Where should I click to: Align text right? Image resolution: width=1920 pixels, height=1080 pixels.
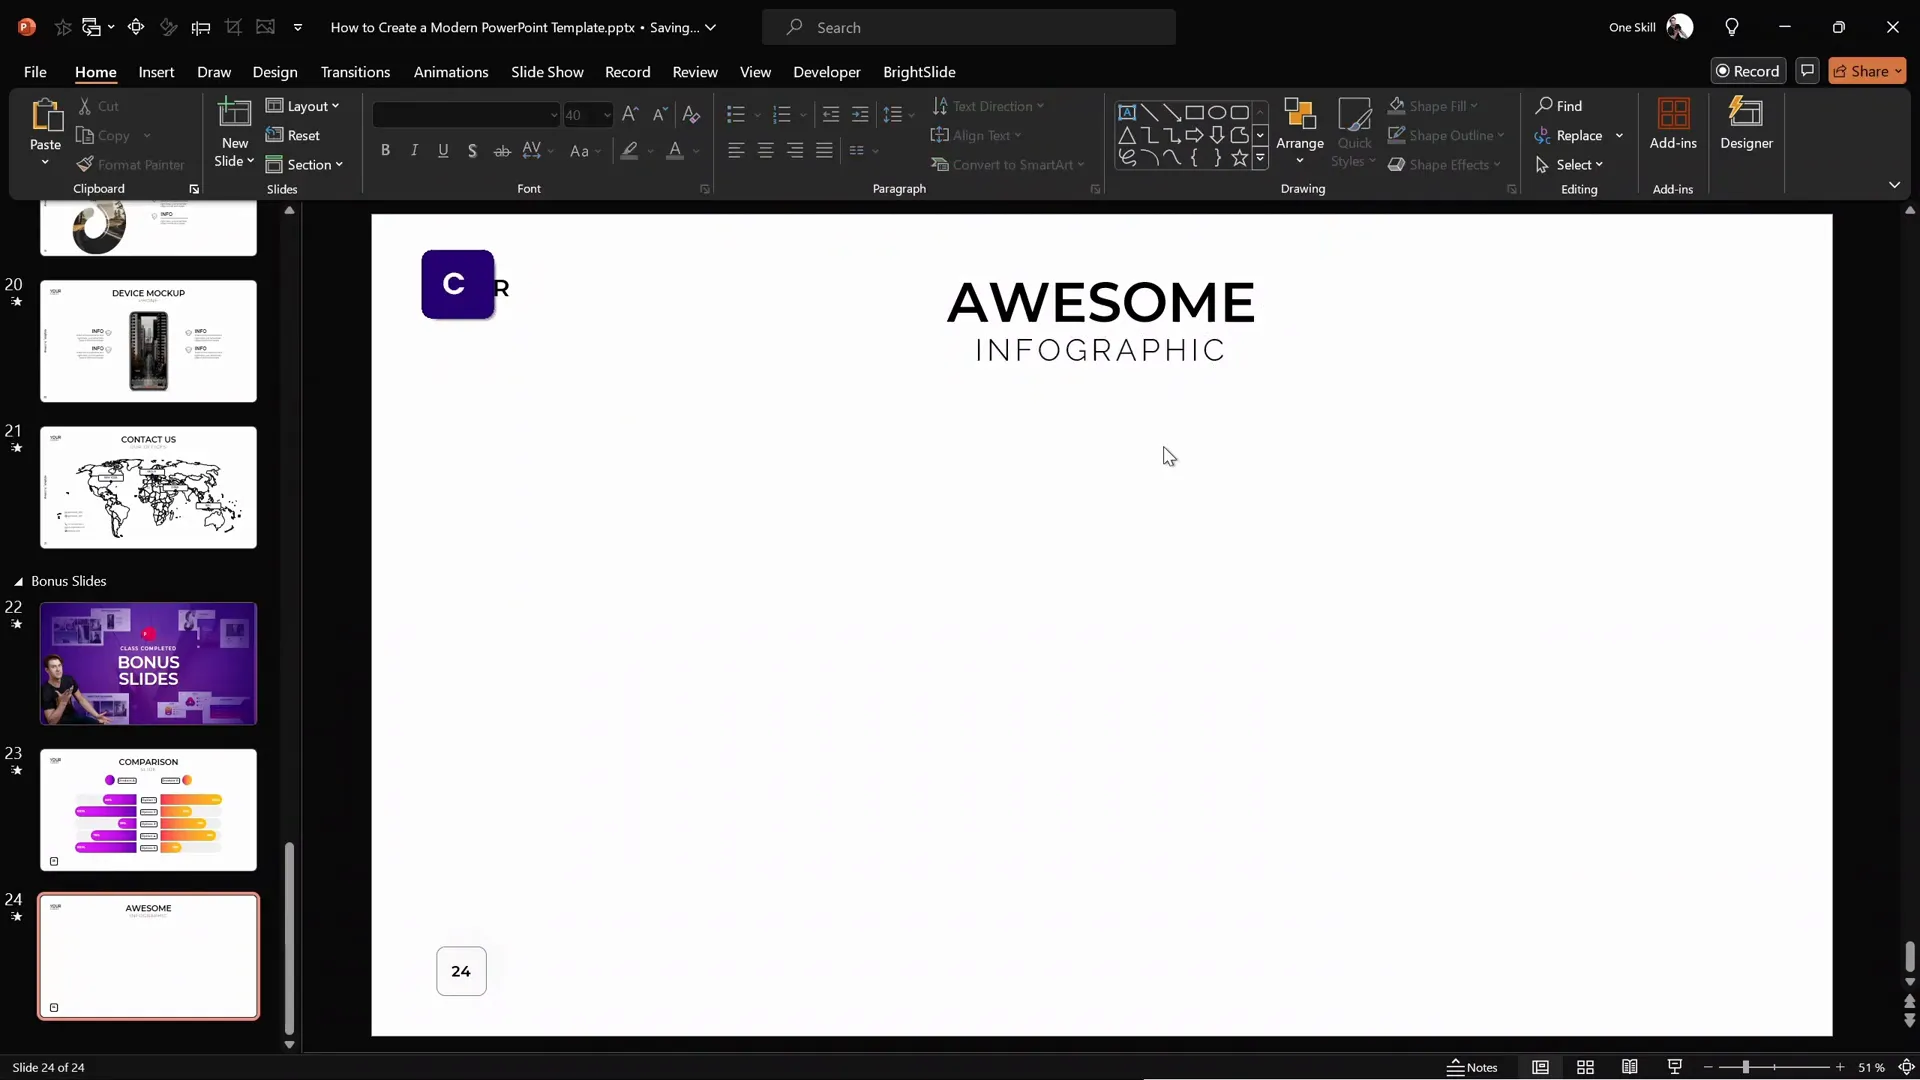(x=795, y=150)
